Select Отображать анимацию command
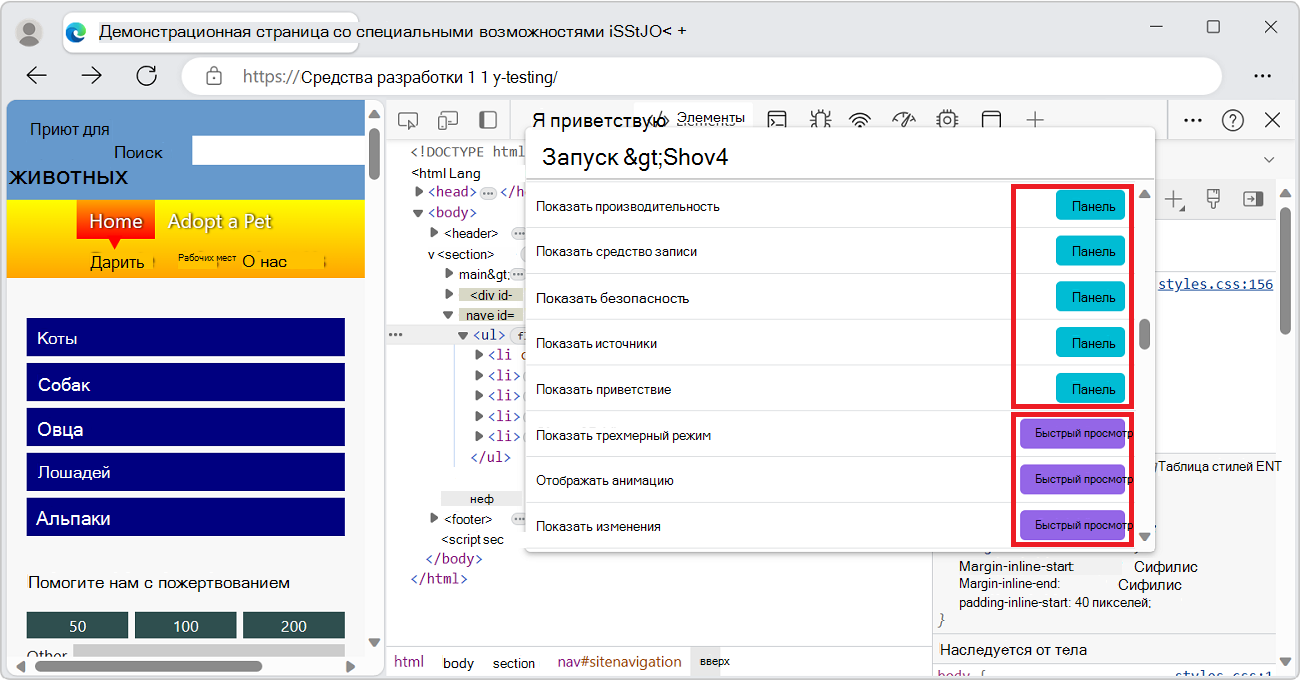Image resolution: width=1300 pixels, height=680 pixels. click(x=768, y=480)
